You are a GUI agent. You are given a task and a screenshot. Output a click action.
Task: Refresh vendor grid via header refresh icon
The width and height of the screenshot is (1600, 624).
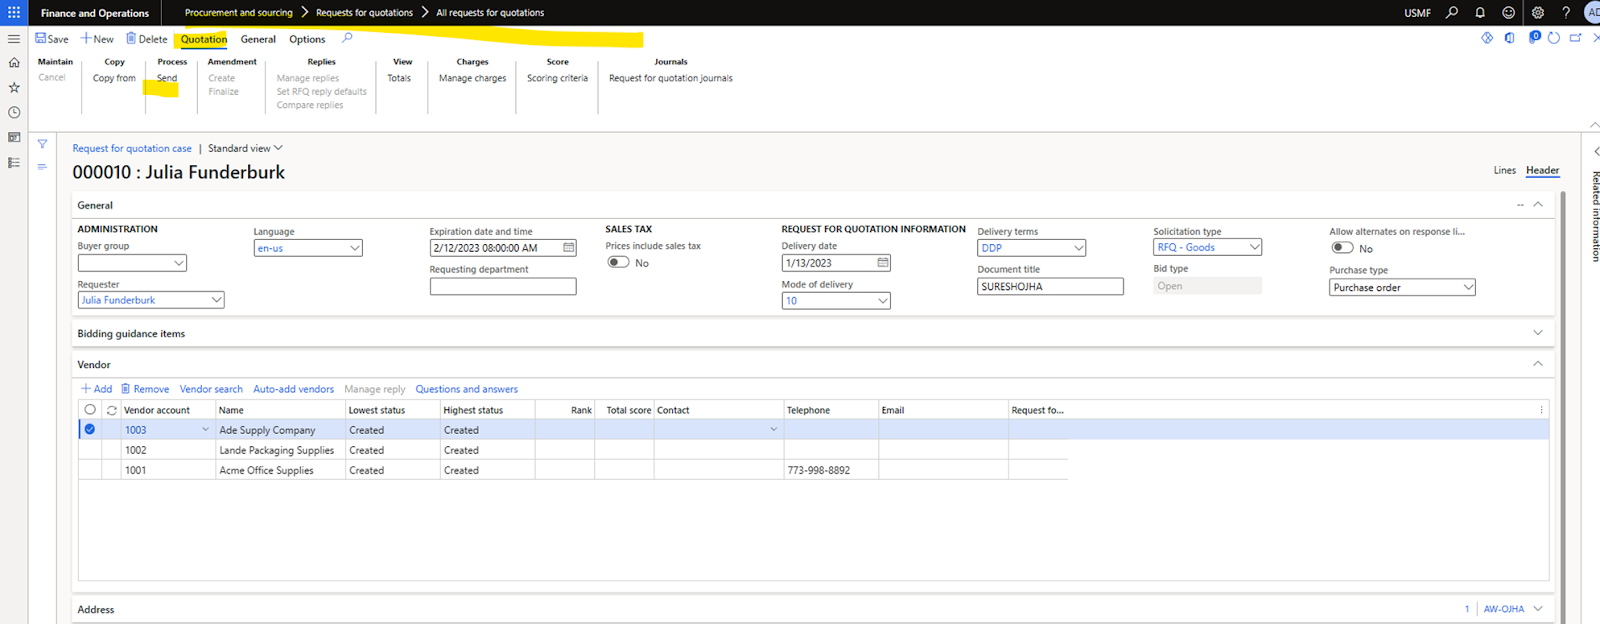click(x=112, y=410)
